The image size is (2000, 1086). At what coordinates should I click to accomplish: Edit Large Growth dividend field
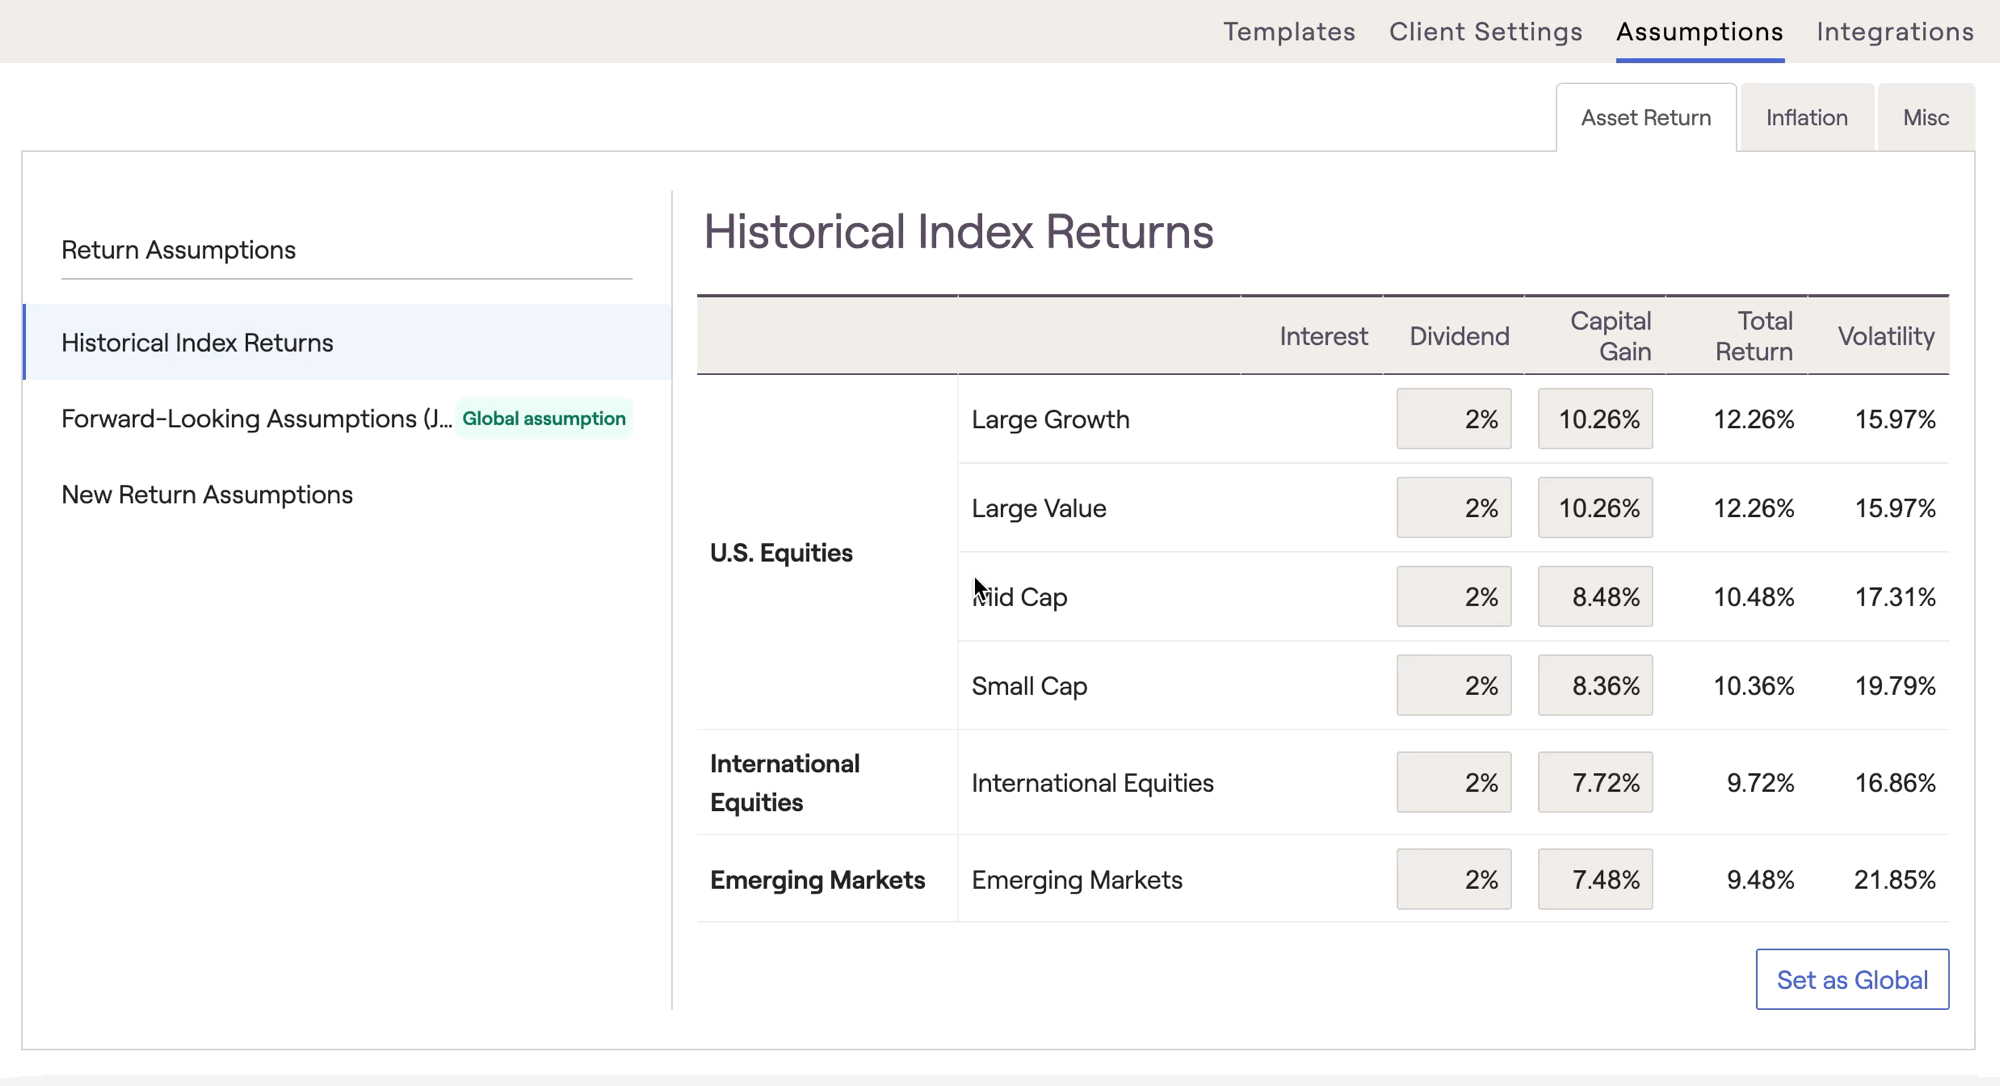(1453, 419)
